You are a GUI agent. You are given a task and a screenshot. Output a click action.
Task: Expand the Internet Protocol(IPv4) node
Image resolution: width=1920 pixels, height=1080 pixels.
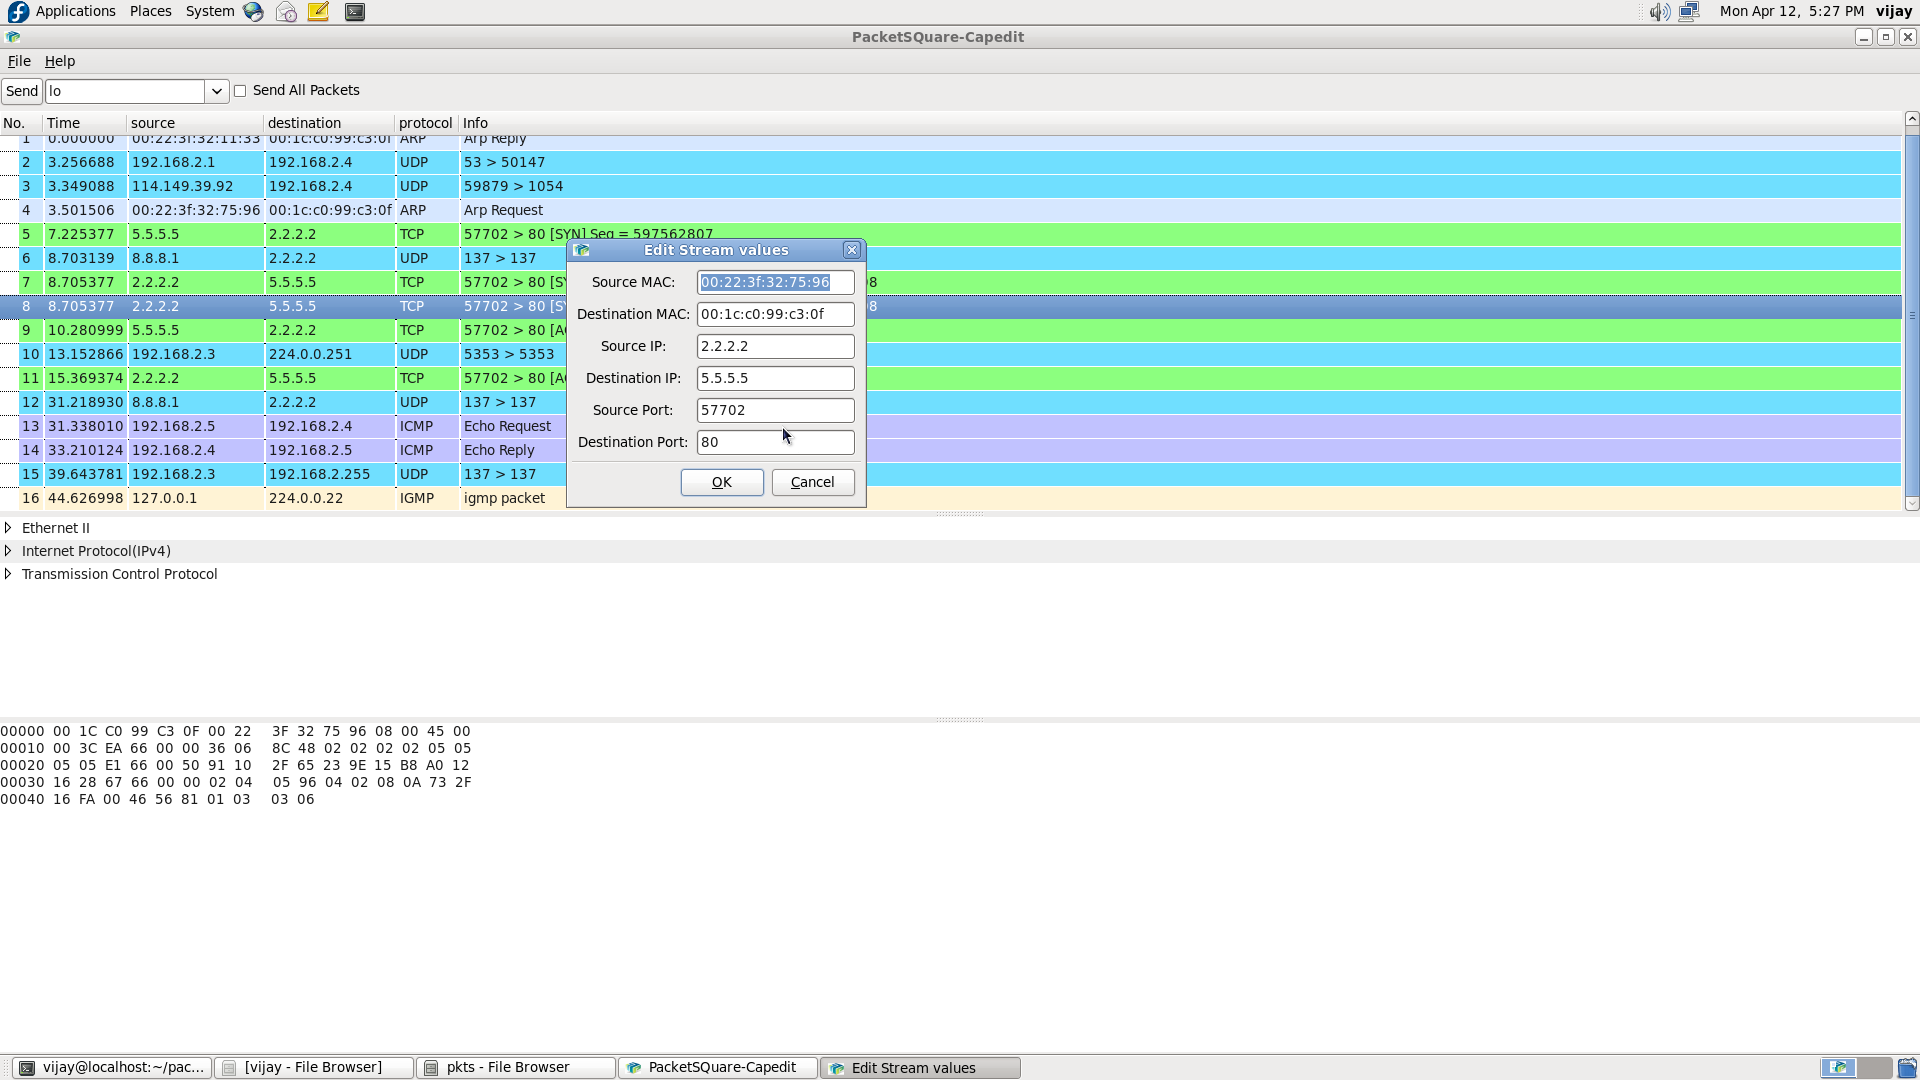[8, 551]
